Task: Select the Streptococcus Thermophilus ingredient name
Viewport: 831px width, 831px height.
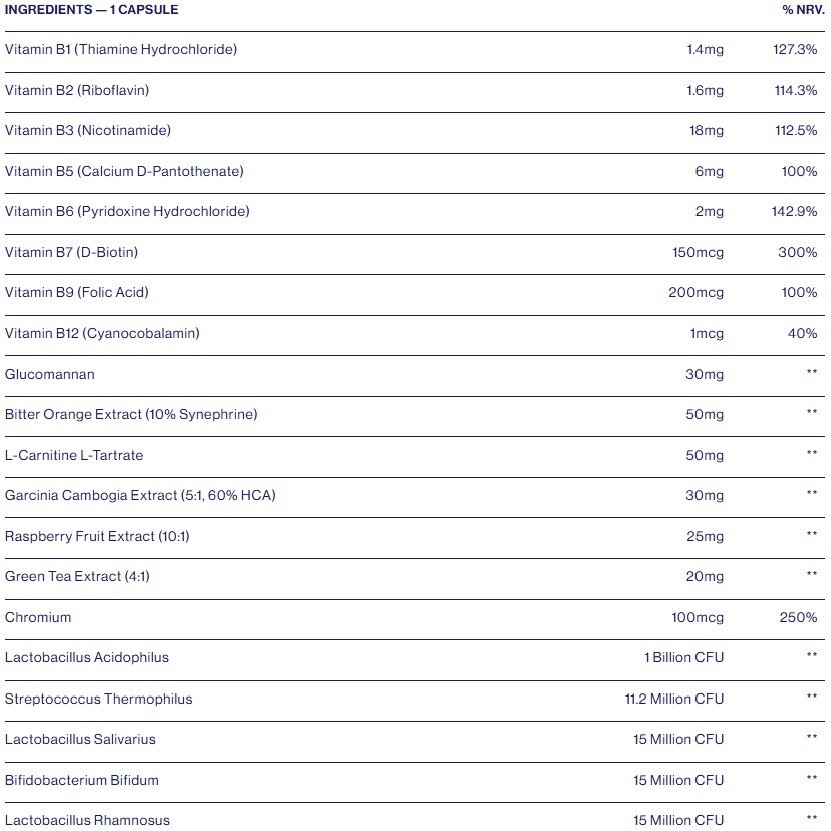Action: click(99, 699)
